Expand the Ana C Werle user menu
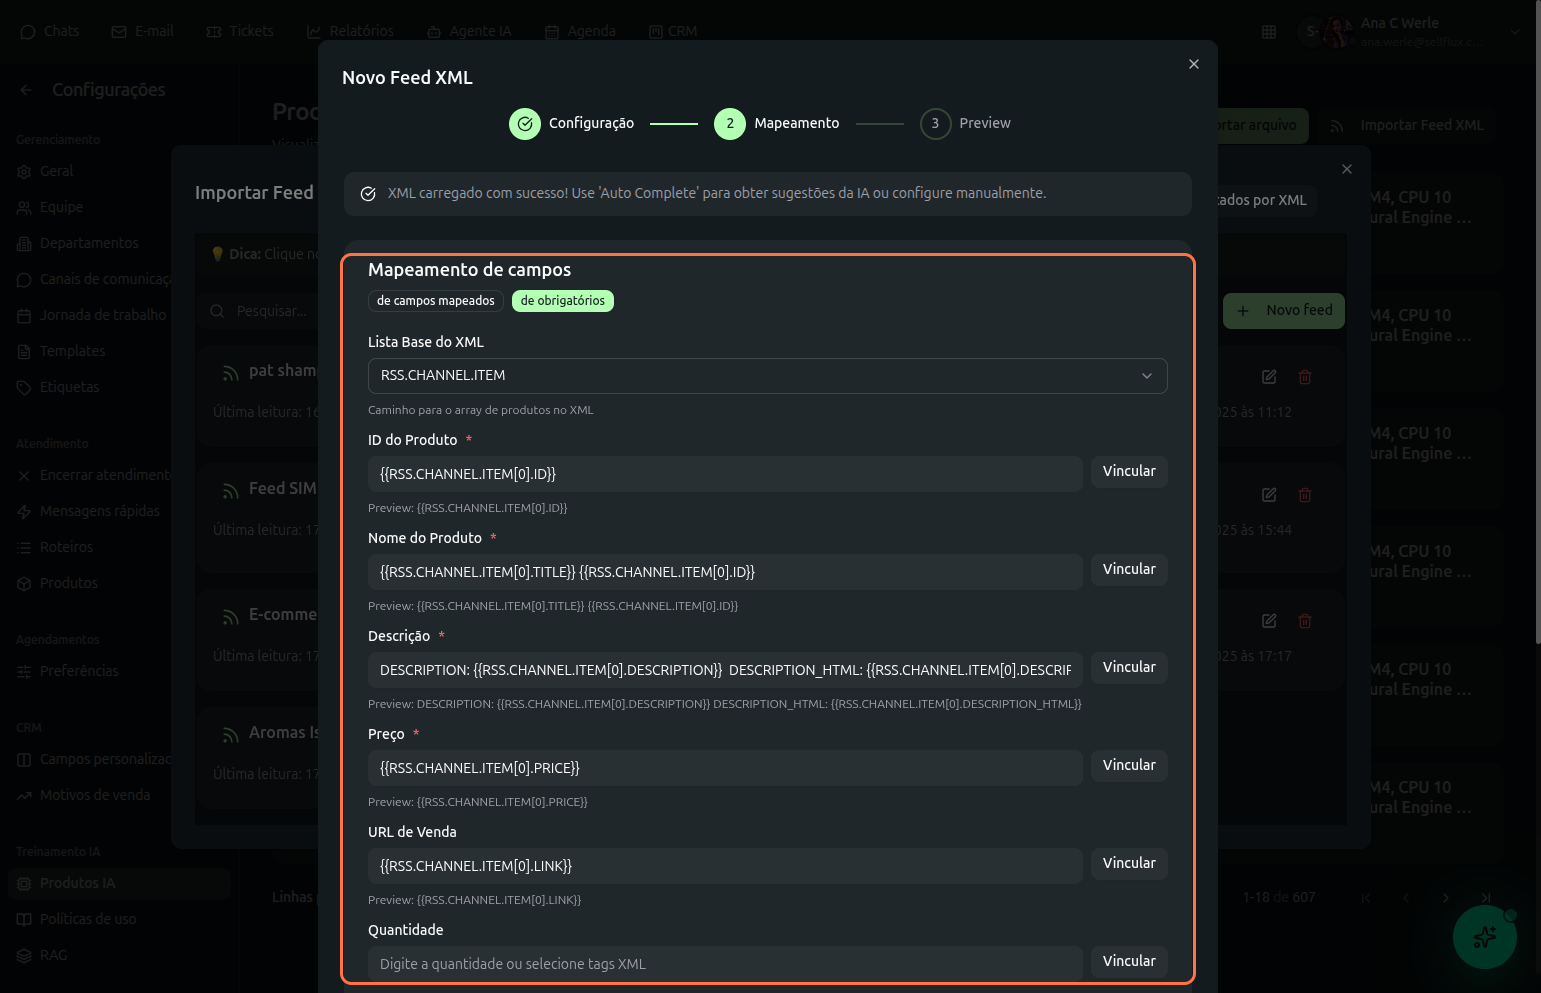 pos(1514,32)
